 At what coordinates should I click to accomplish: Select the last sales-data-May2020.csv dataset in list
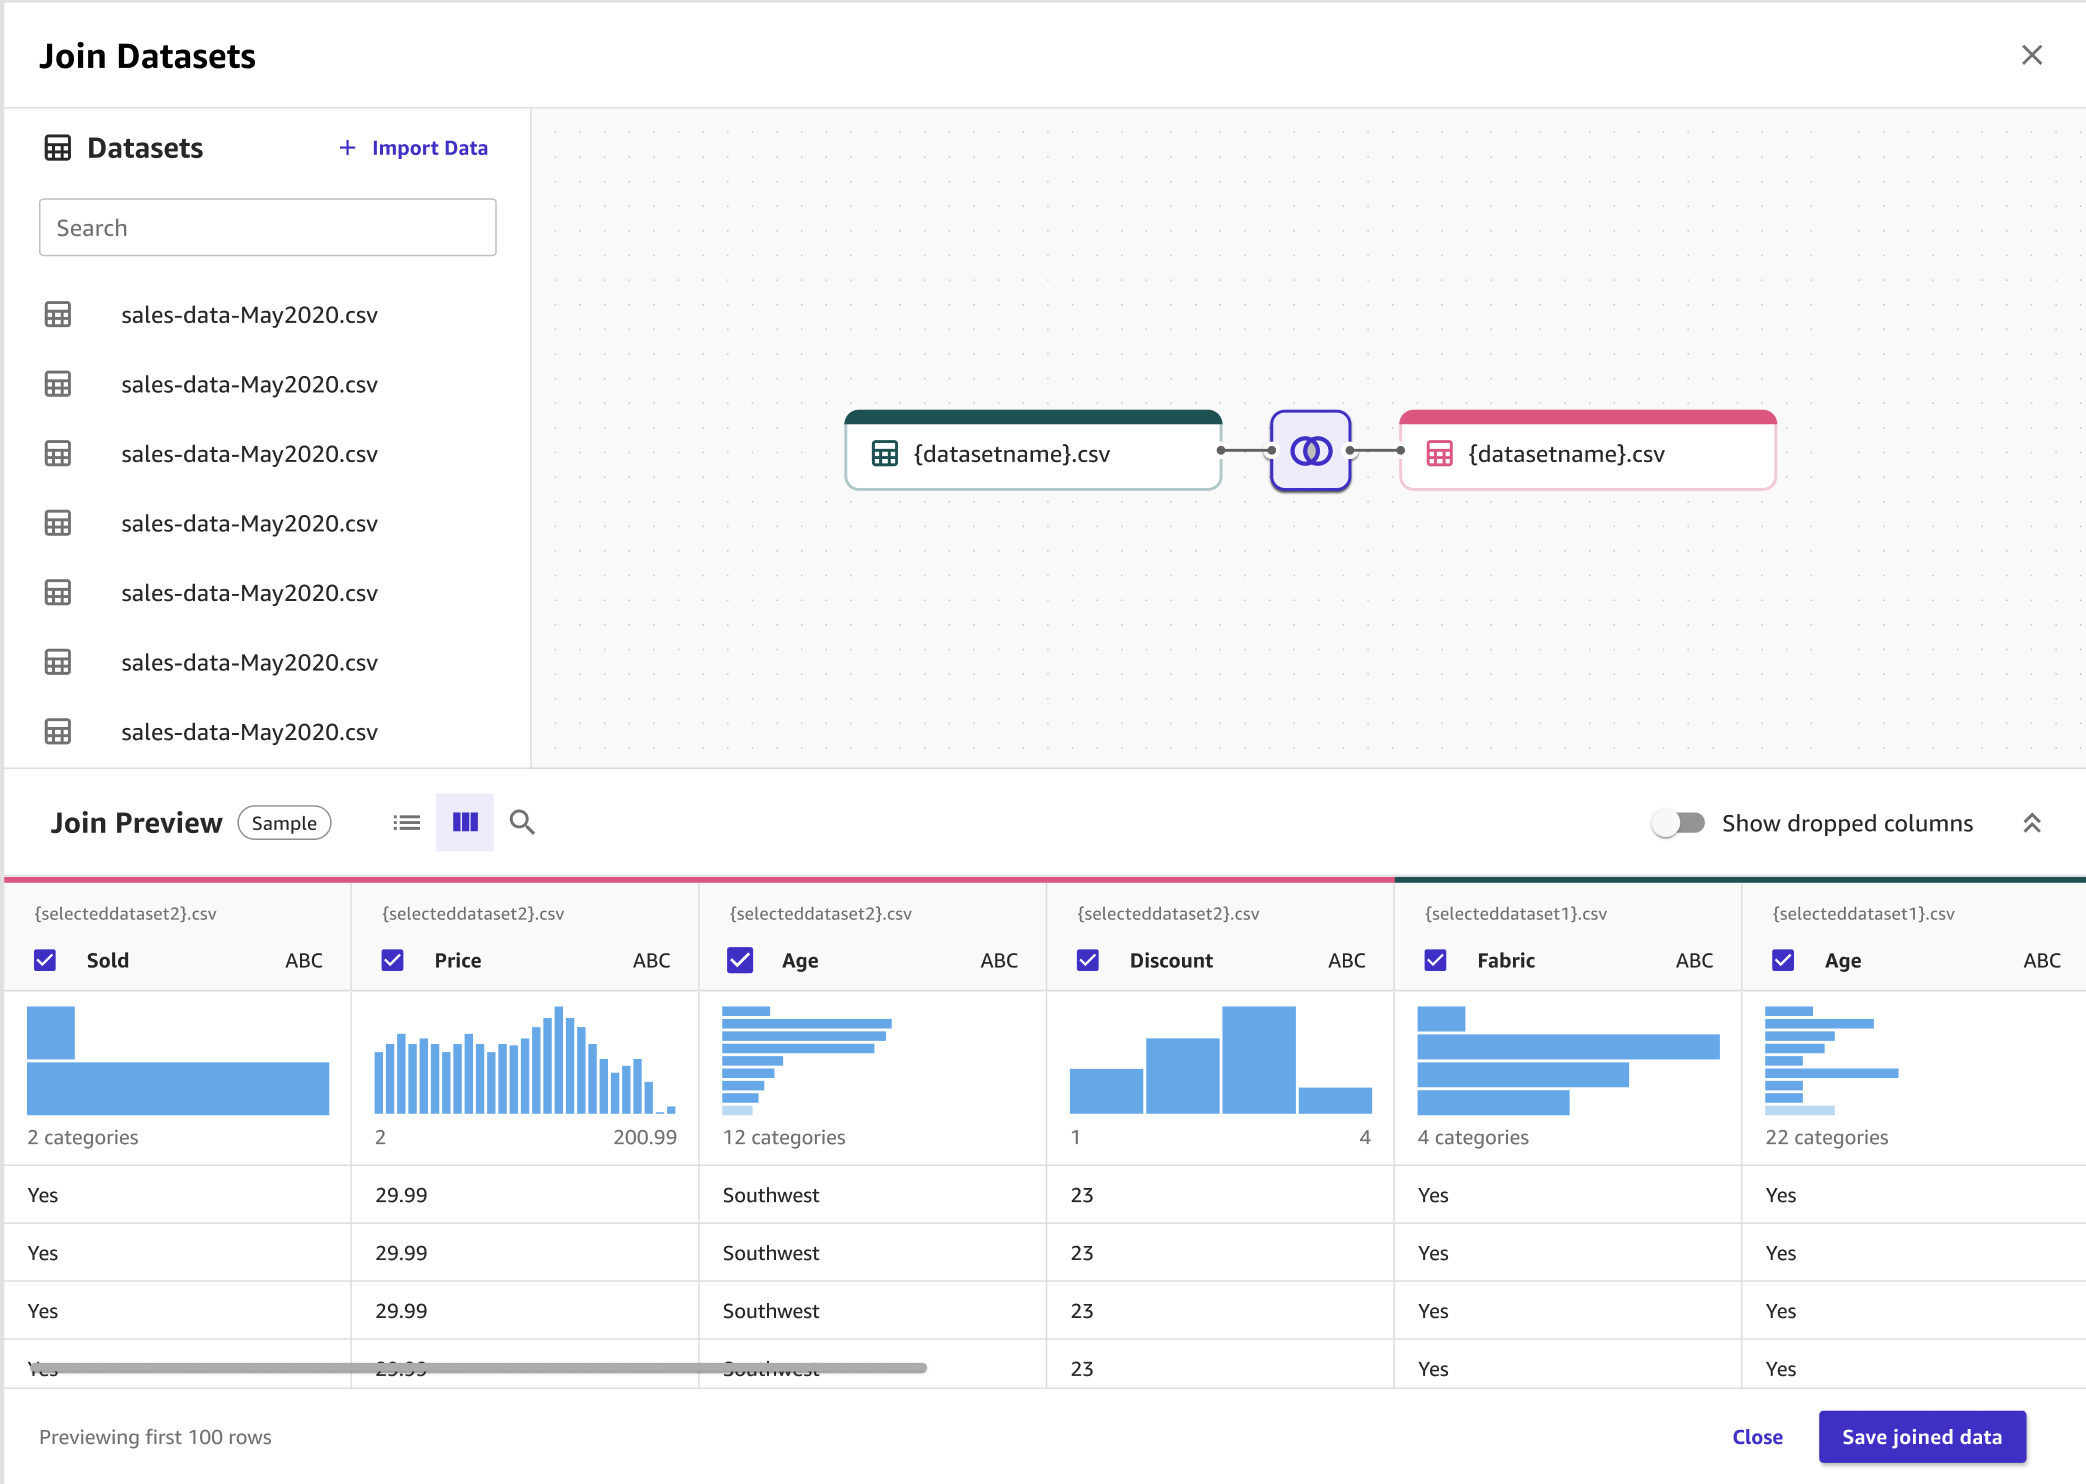pos(249,732)
